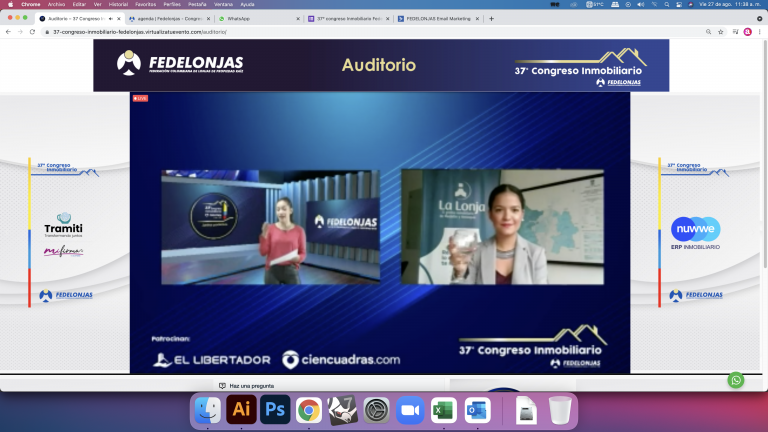Open the tab search dropdown arrow

click(x=760, y=19)
